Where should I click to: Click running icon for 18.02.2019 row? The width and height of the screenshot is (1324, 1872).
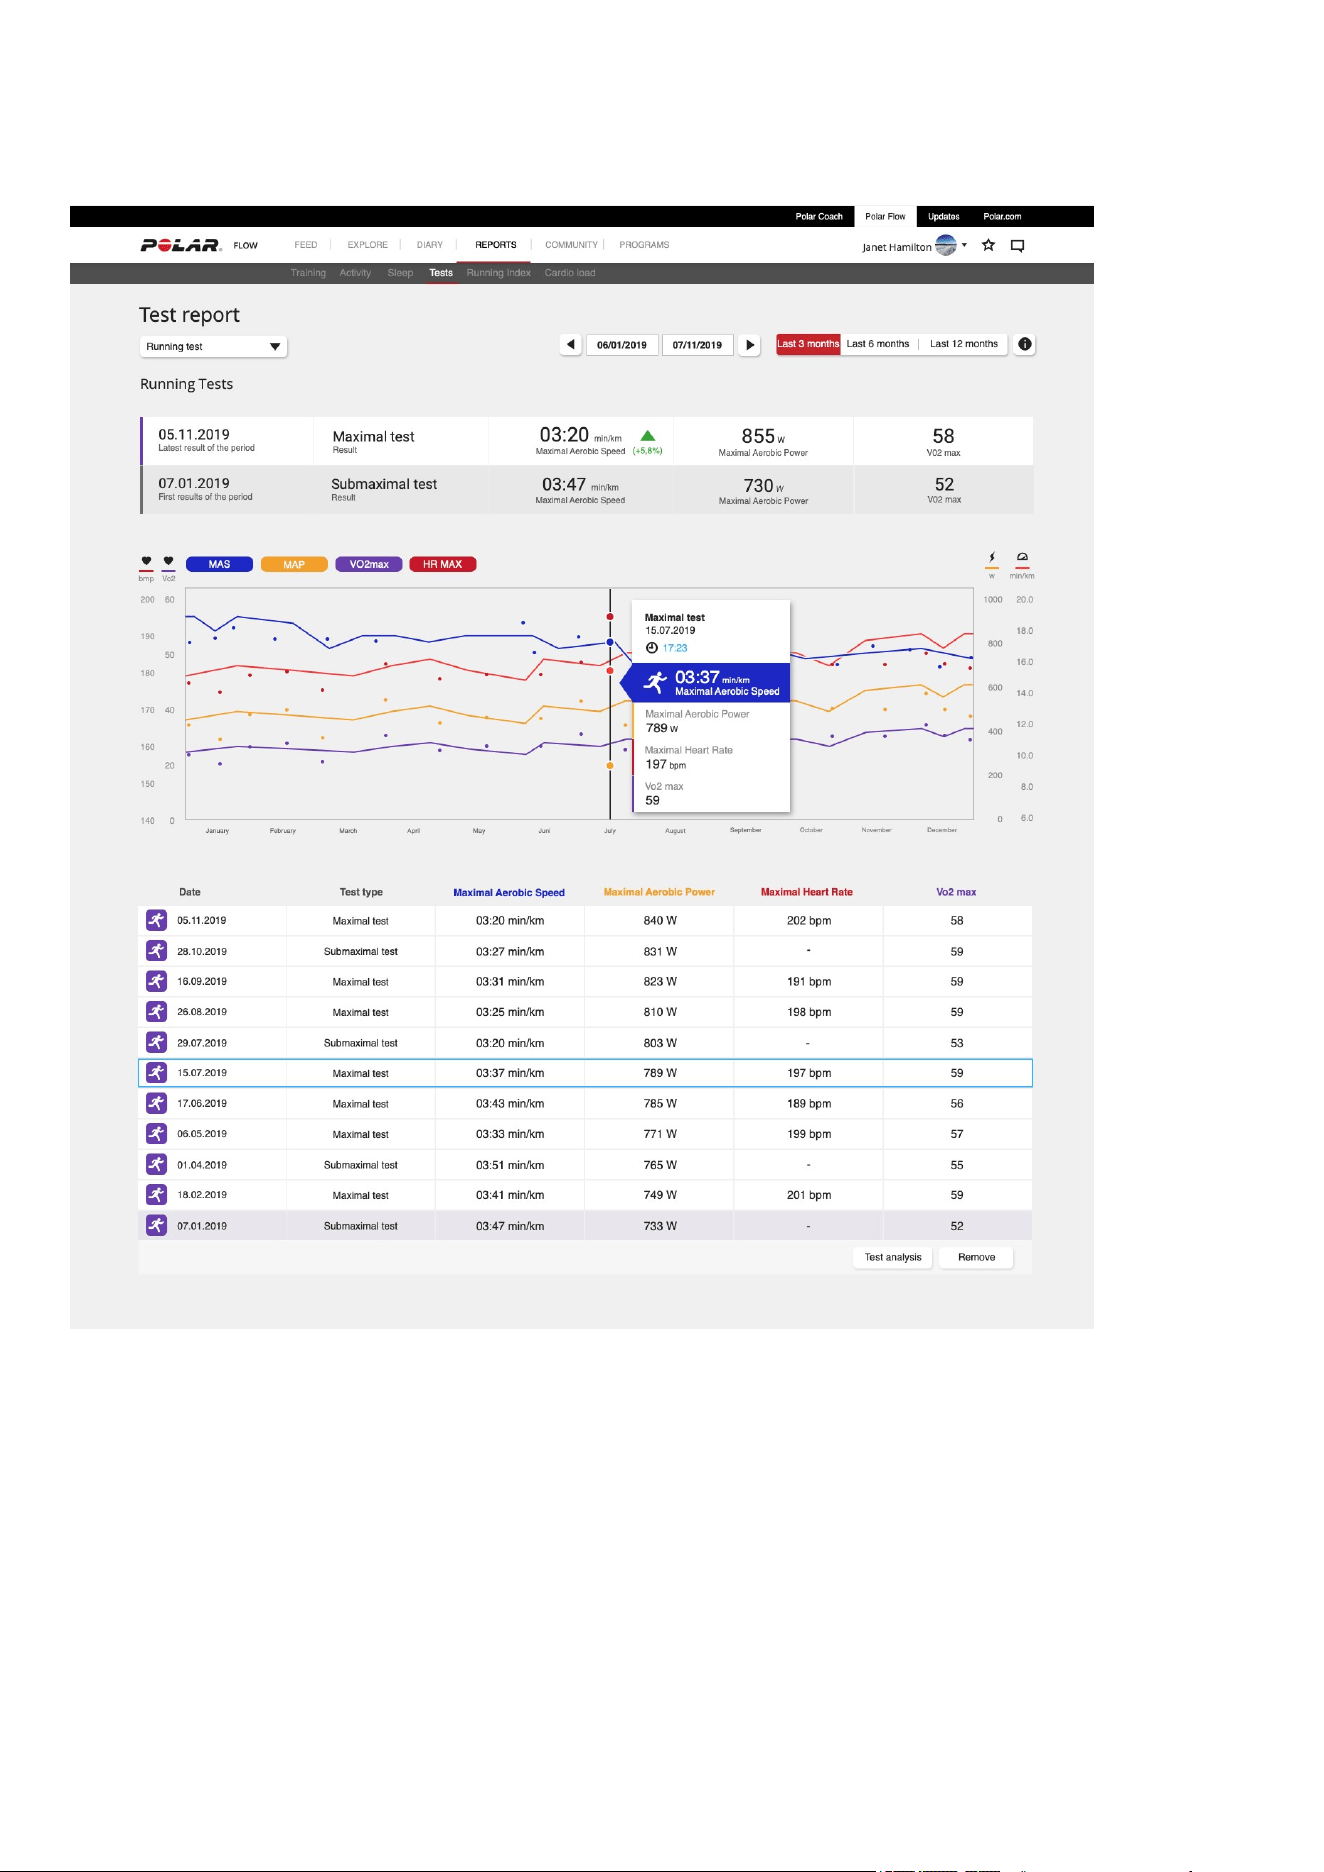[156, 1195]
